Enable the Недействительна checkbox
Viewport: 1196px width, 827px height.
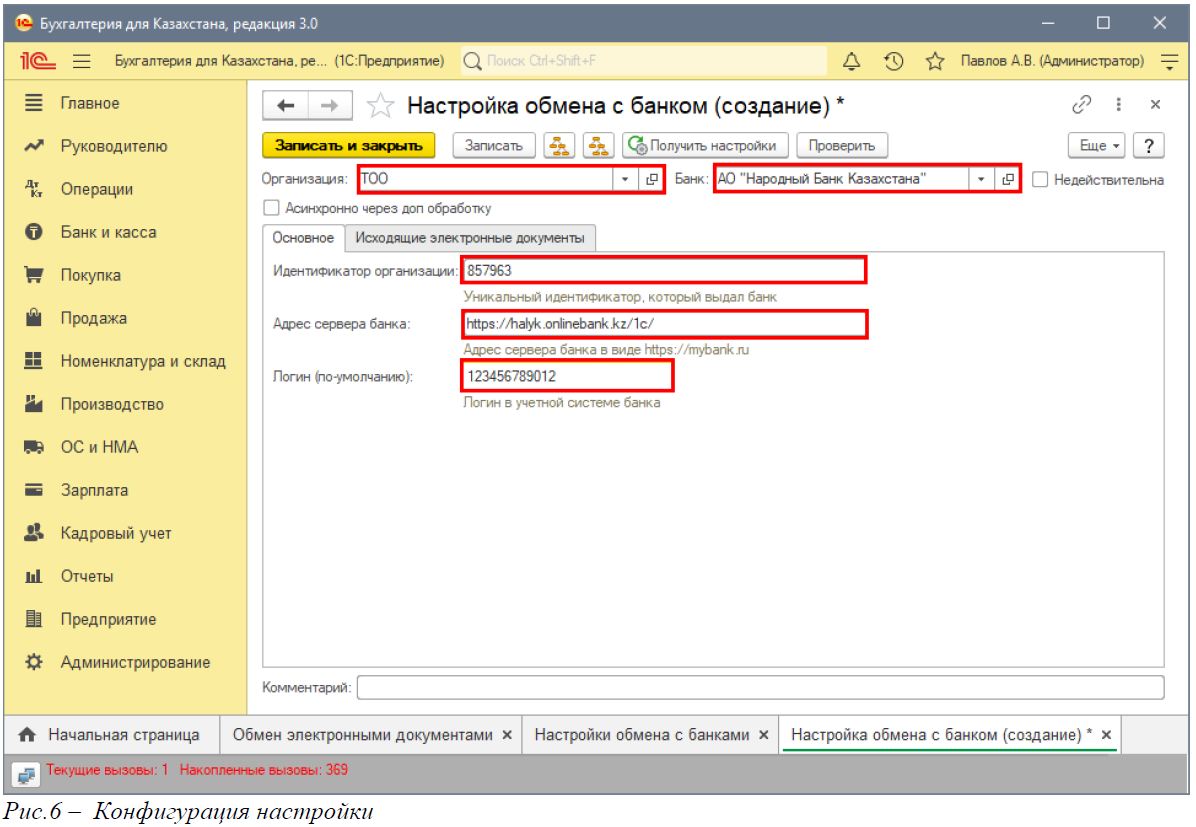coord(1040,180)
